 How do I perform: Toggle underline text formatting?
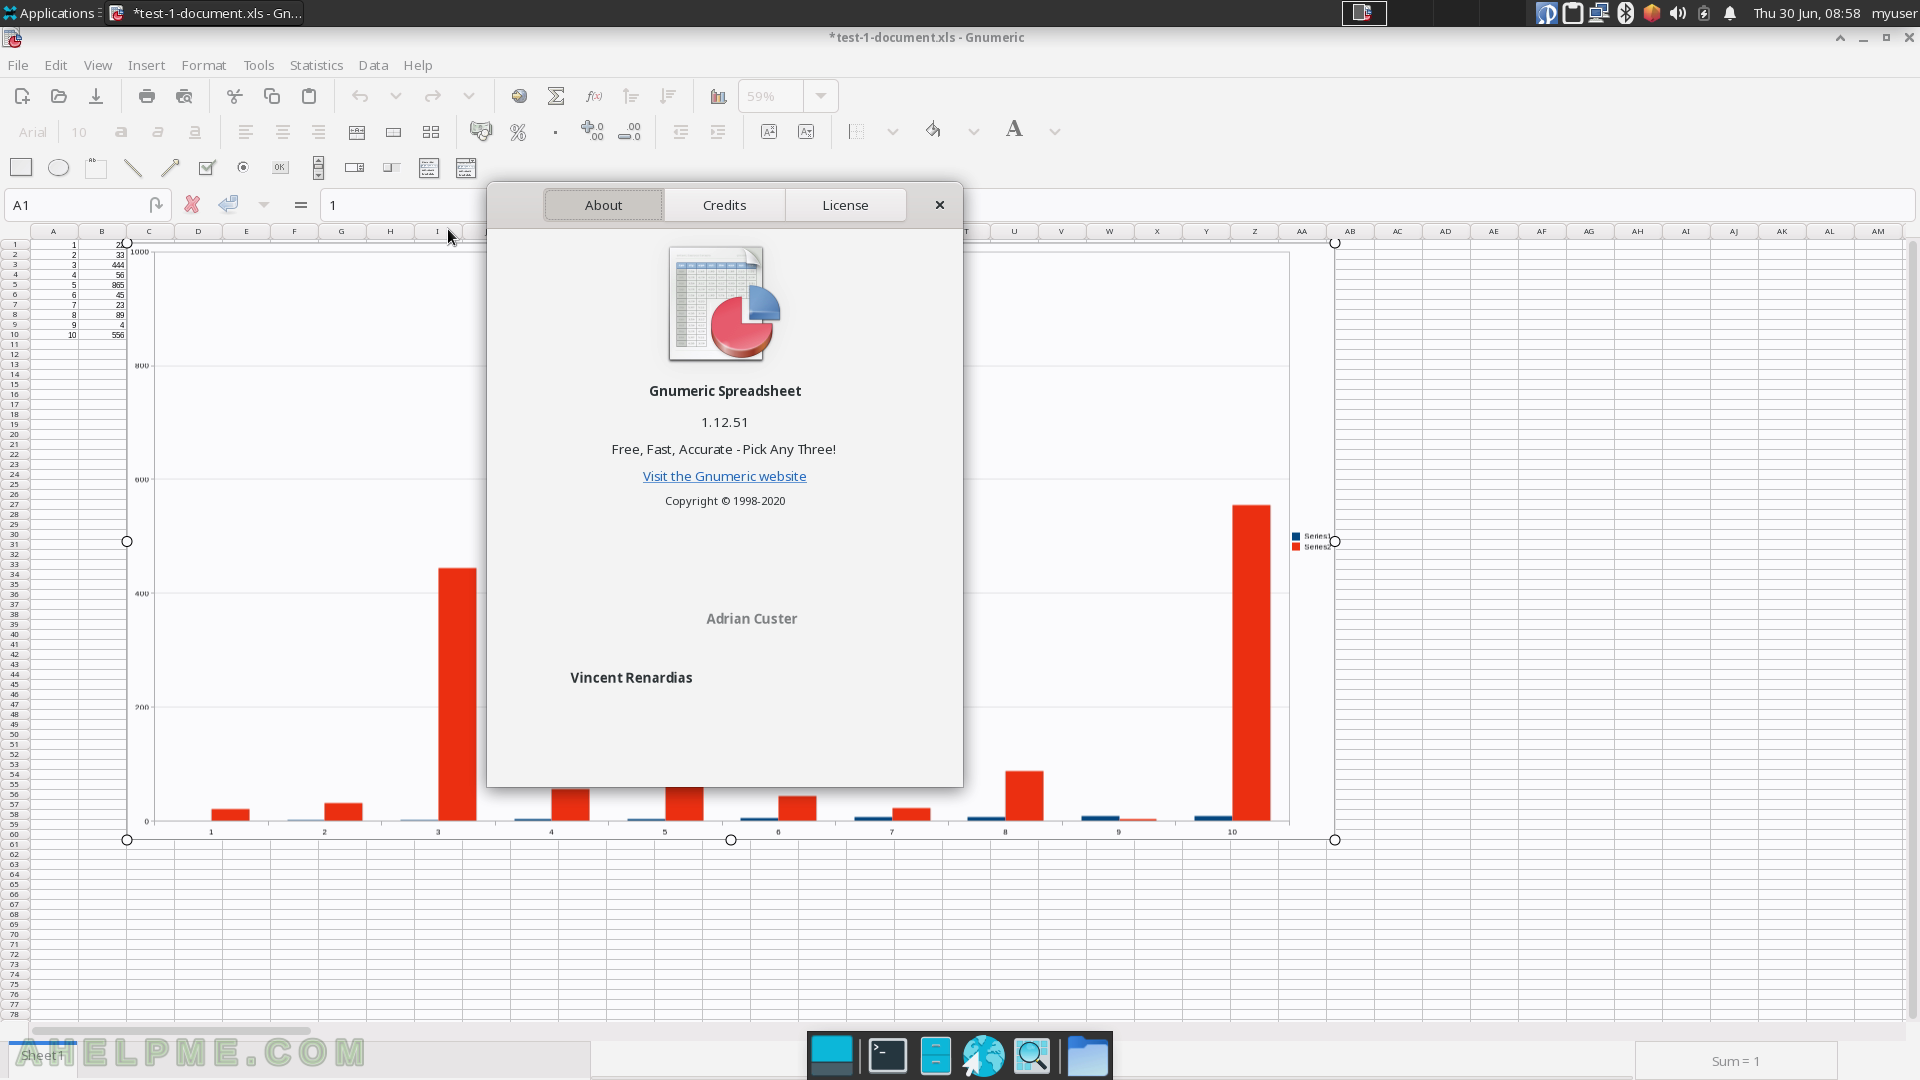[195, 132]
